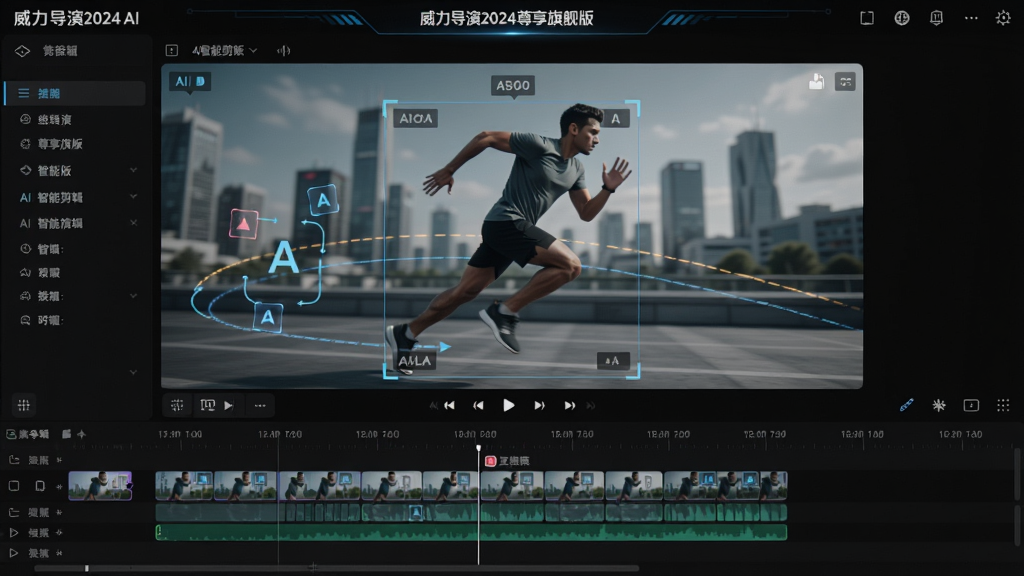
Task: Expand the top track folder icon
Action: (14, 460)
